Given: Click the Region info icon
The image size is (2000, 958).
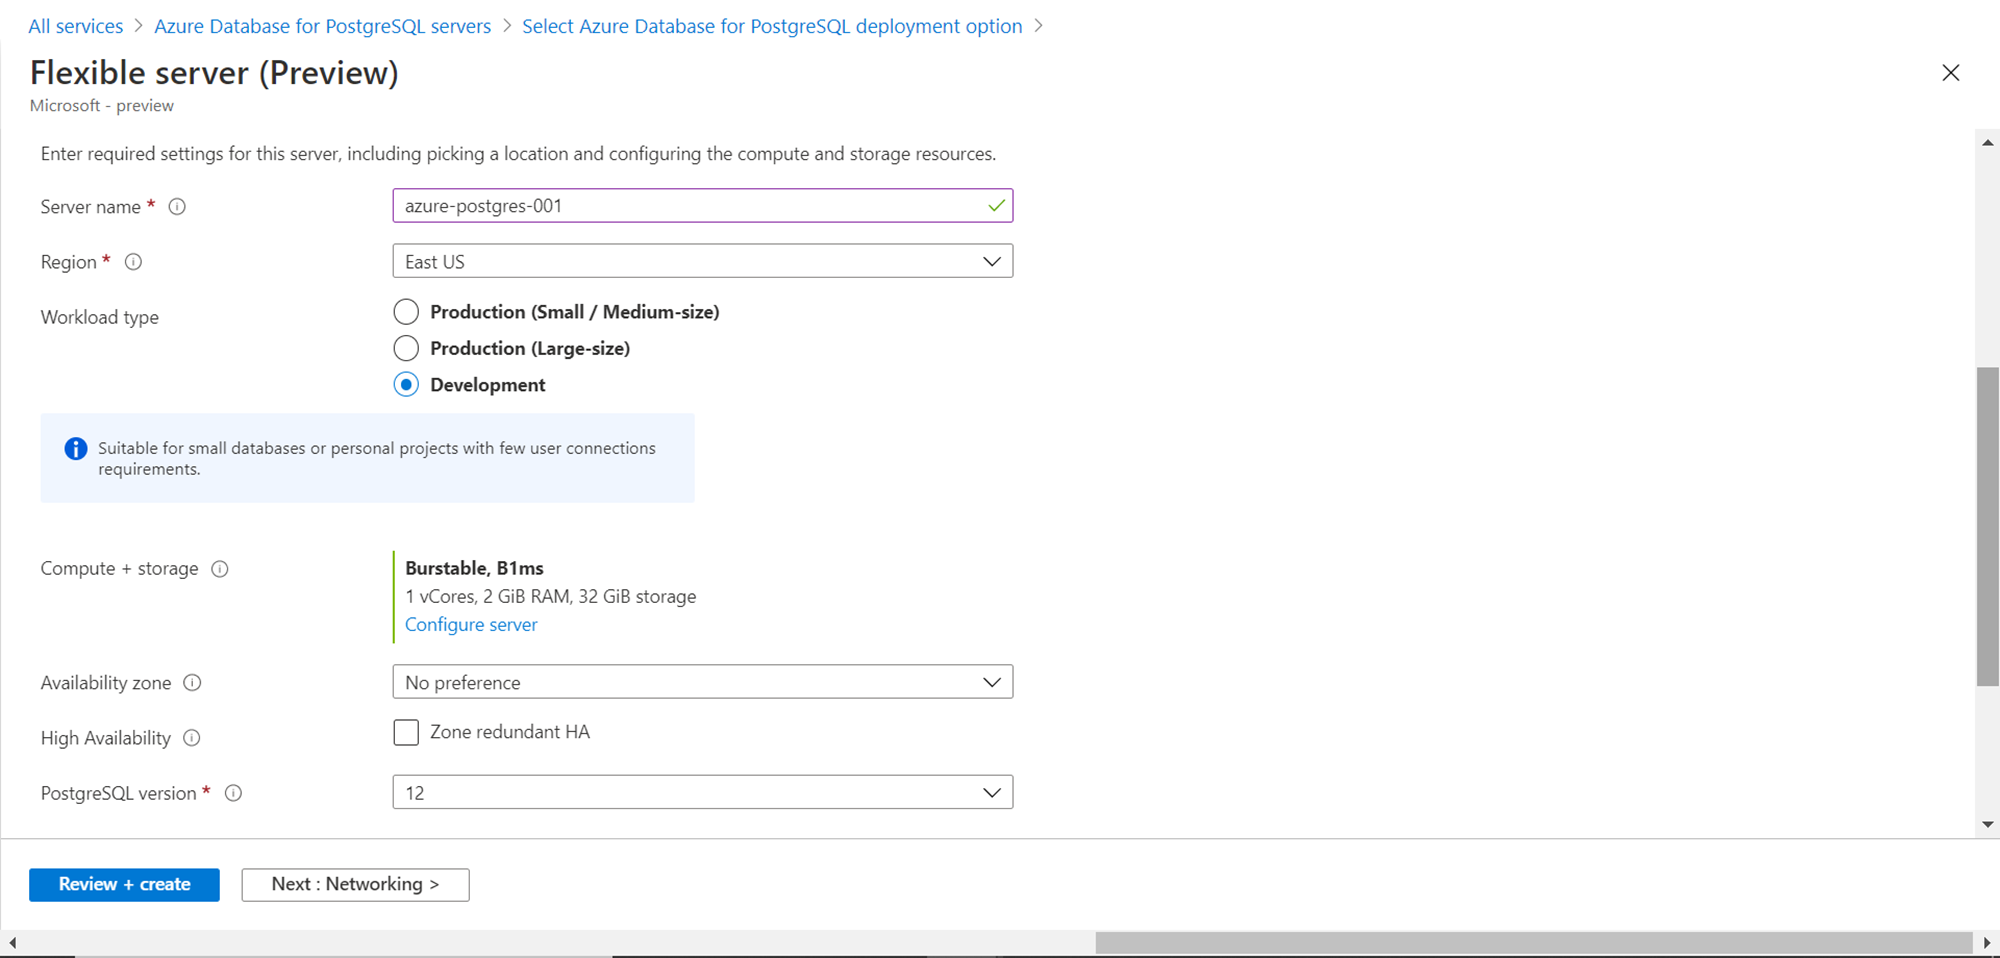Looking at the screenshot, I should 133,262.
